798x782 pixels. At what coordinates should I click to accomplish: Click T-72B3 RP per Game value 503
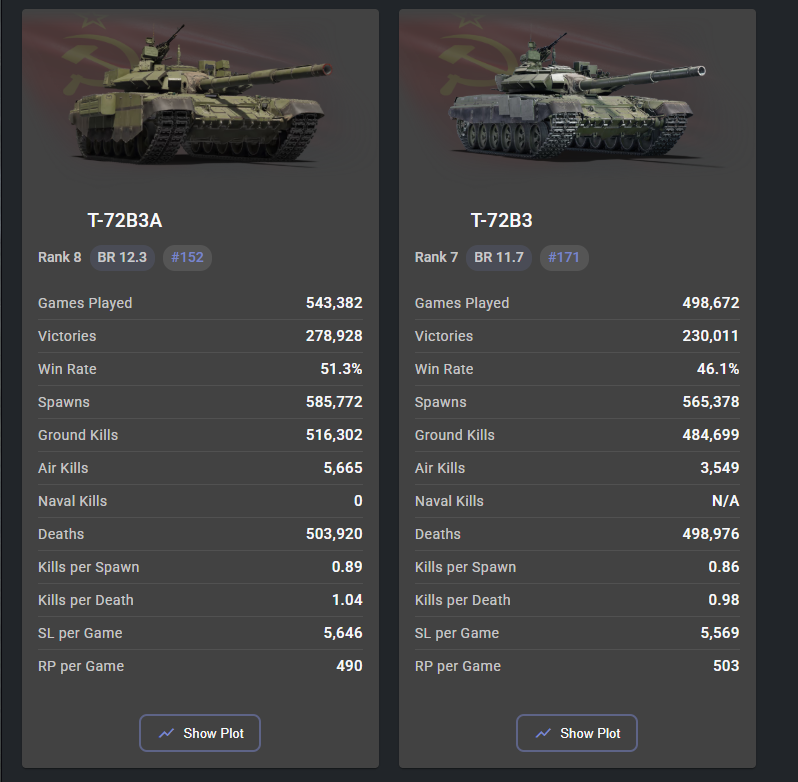click(x=726, y=666)
